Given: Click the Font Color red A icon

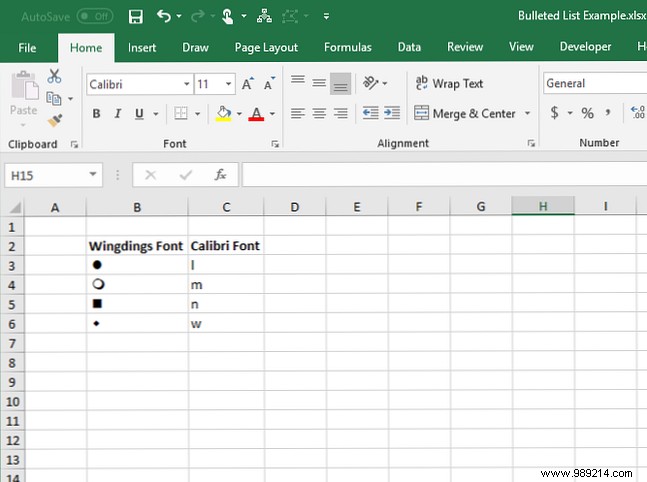Looking at the screenshot, I should 256,113.
